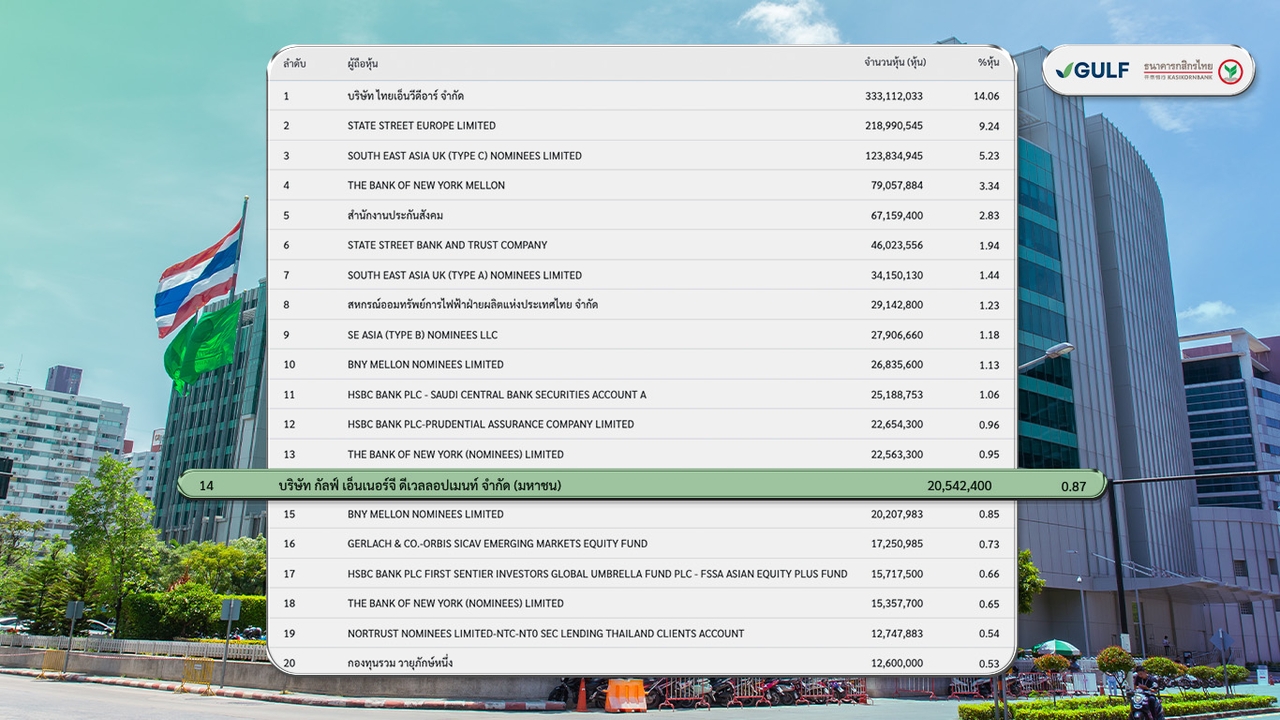Viewport: 1280px width, 720px height.
Task: Select SOUTH EAST ASIA UK (TYPE C) NOMINEES
Action: pos(642,156)
